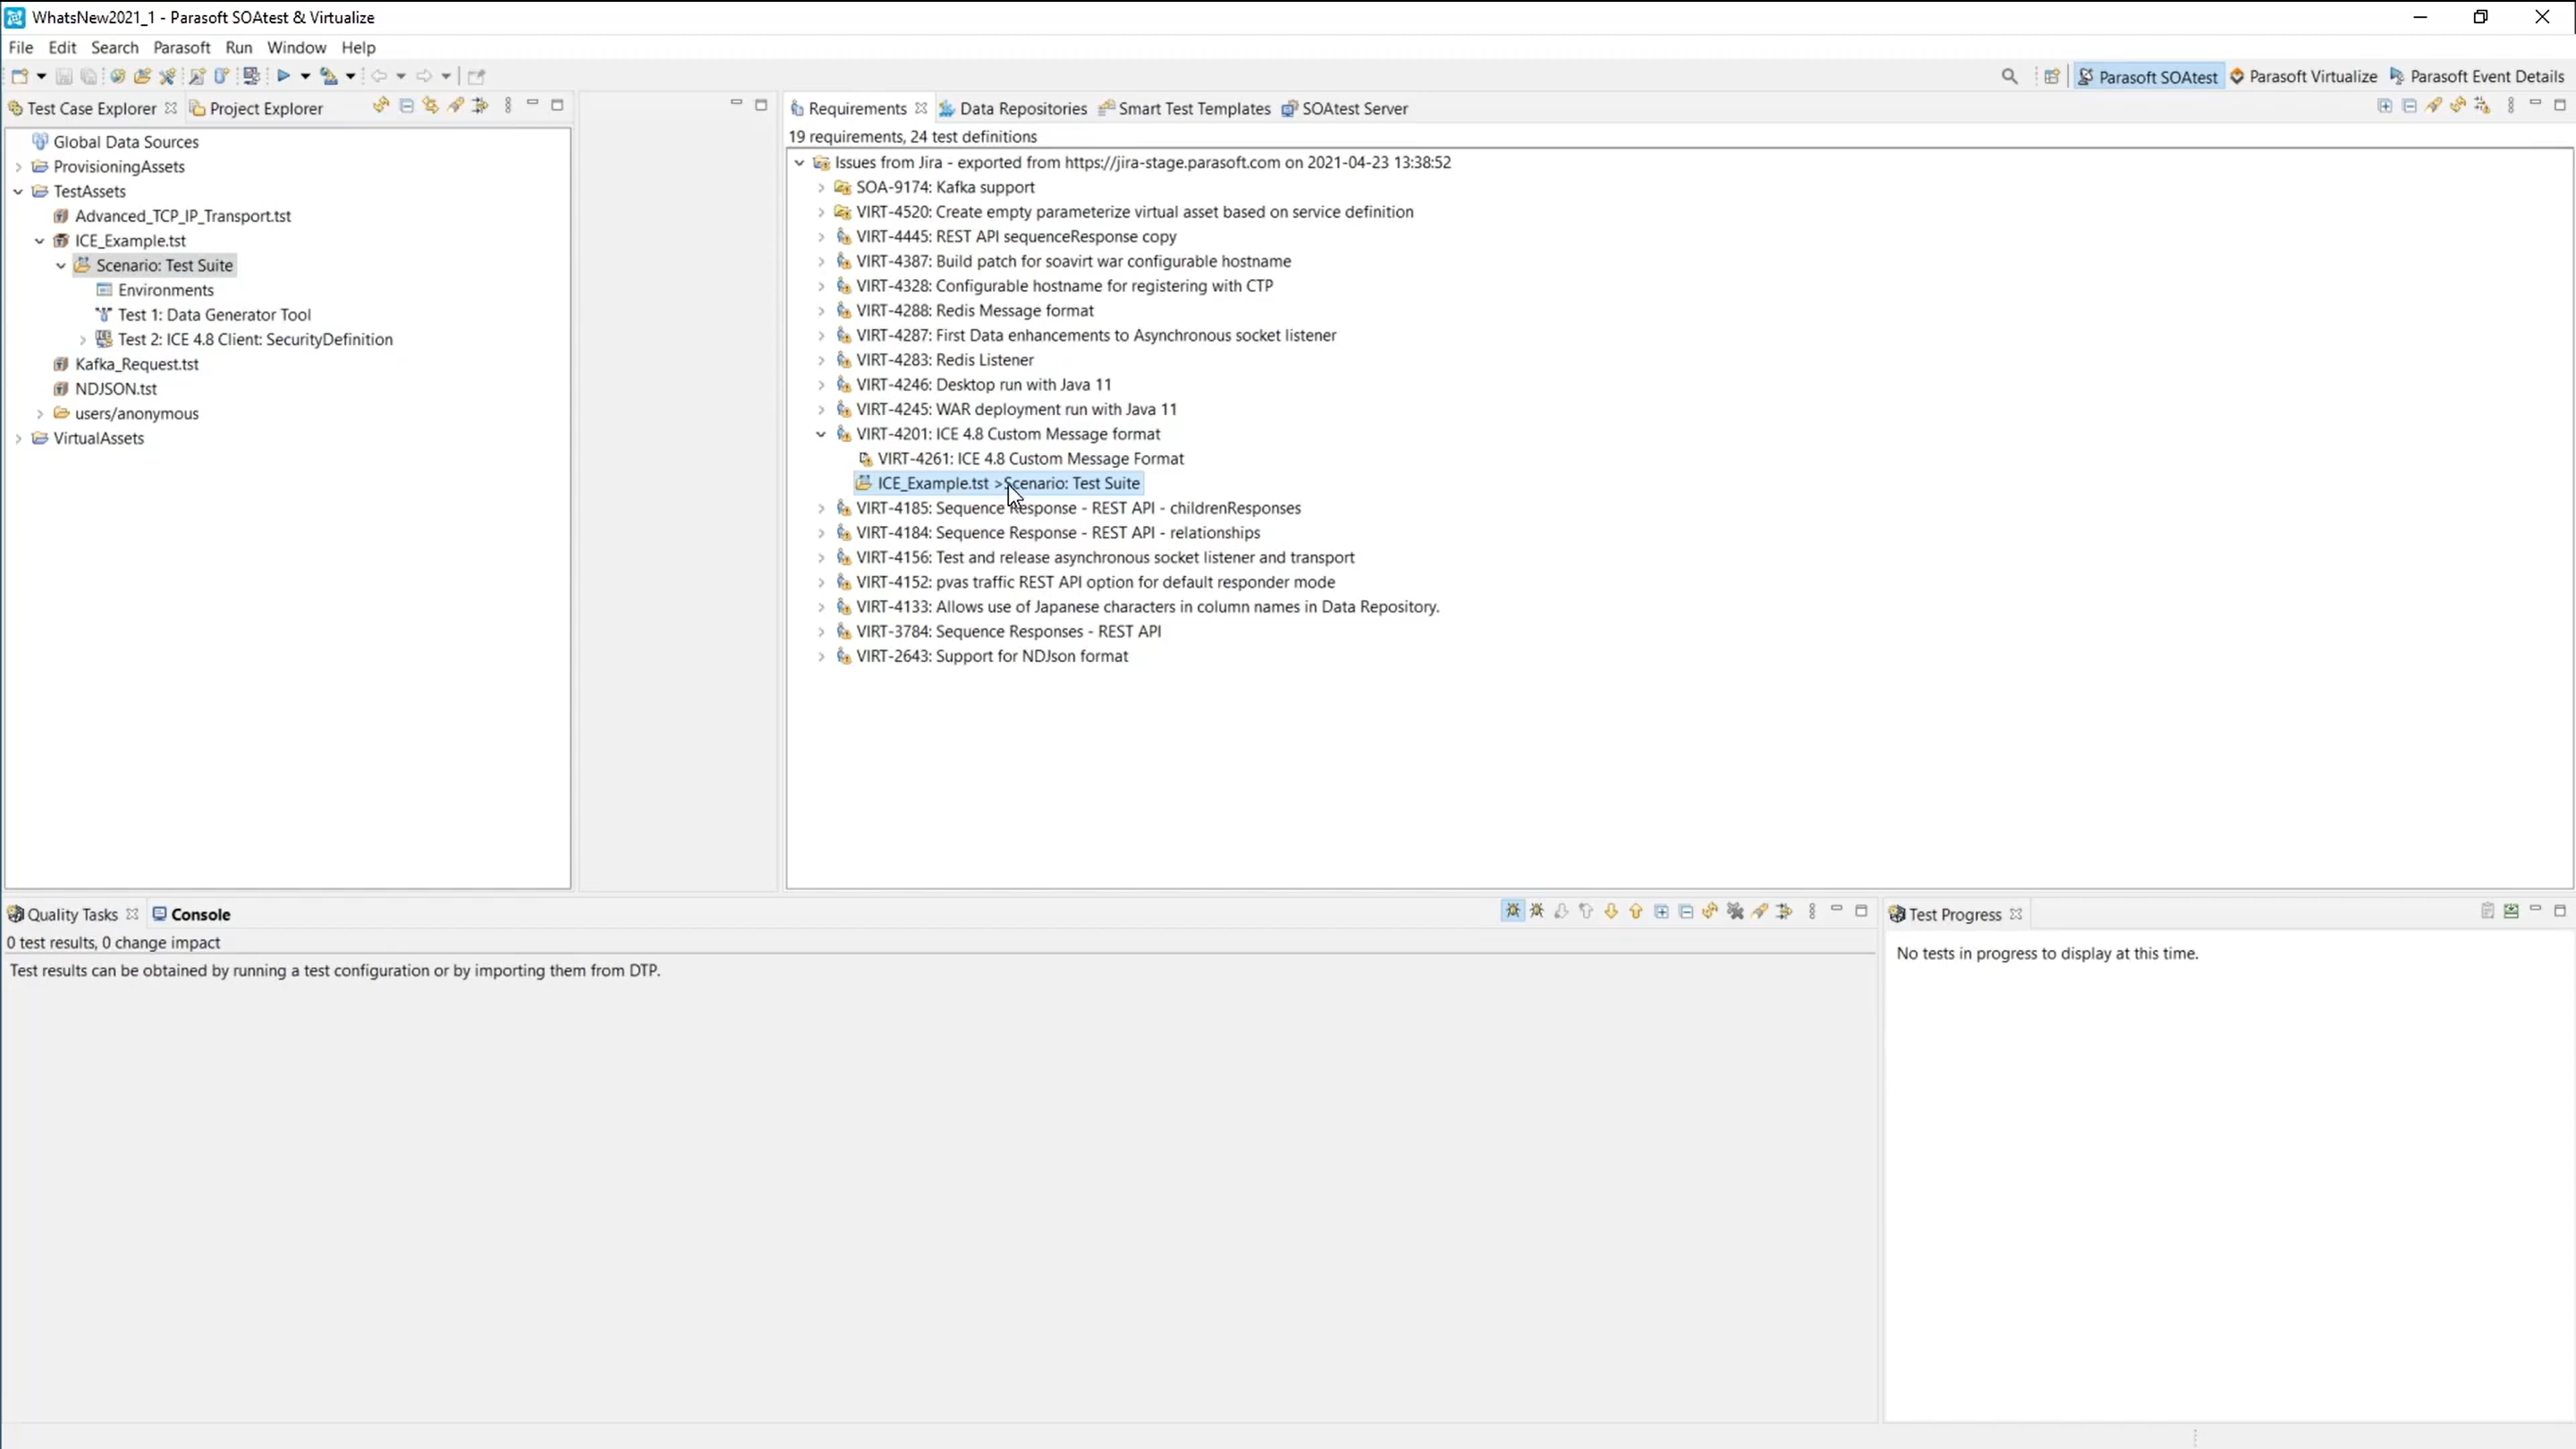Click the globe toolbar icon next to Save All

point(117,76)
